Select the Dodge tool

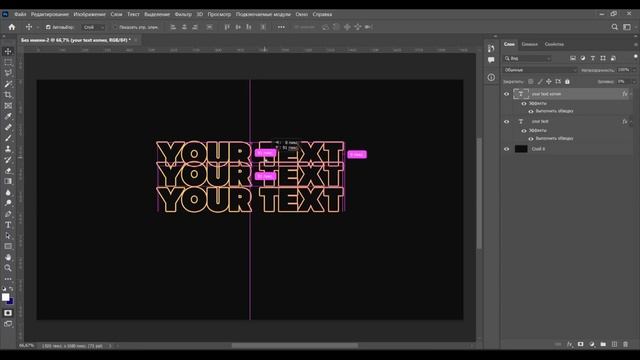tap(8, 203)
